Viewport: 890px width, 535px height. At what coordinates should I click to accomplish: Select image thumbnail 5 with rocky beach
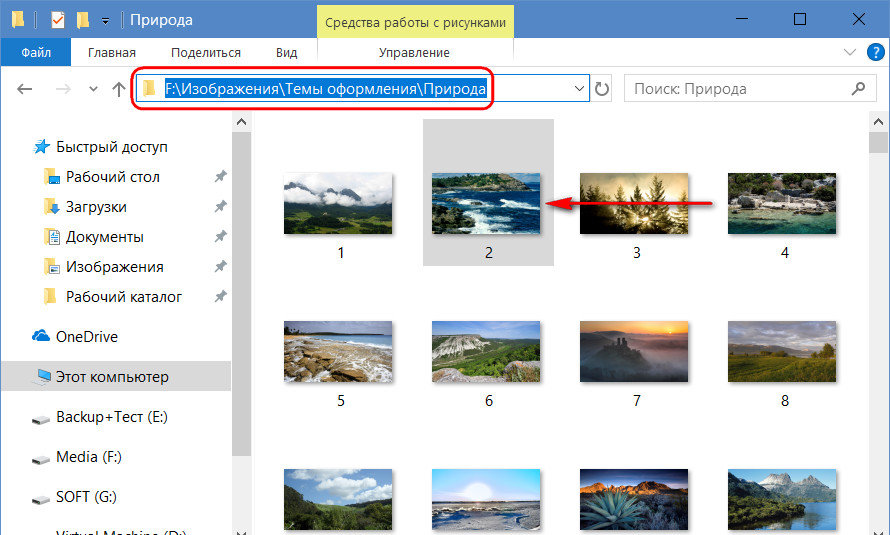coord(338,351)
